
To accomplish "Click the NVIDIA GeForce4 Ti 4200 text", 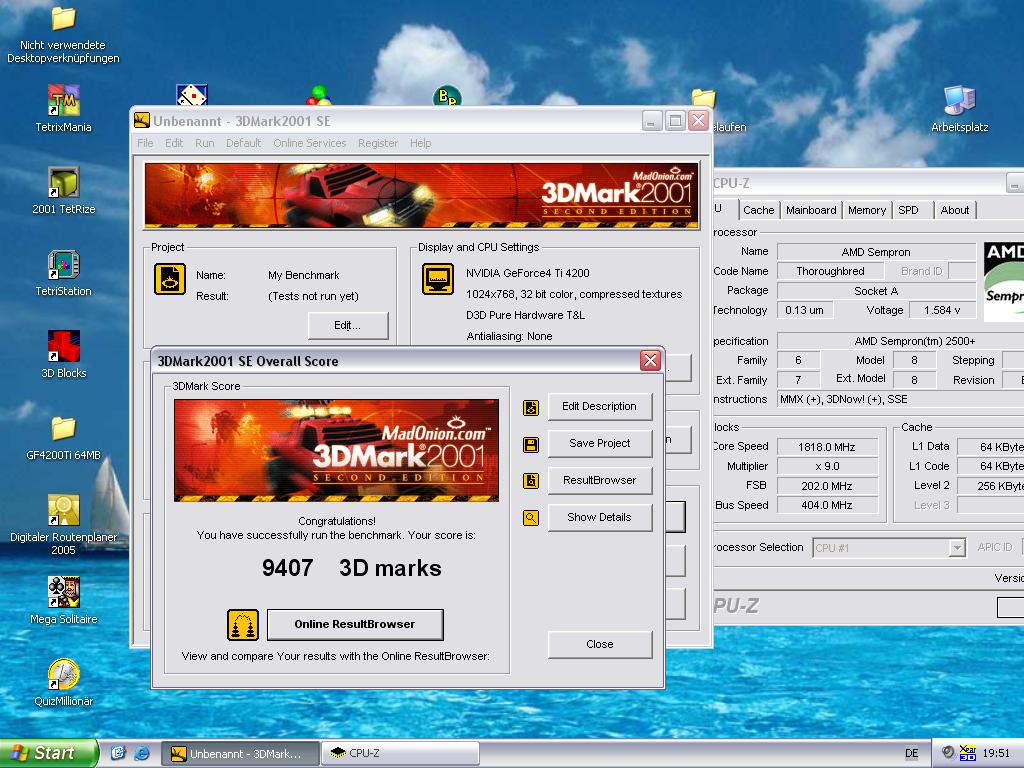I will 528,273.
